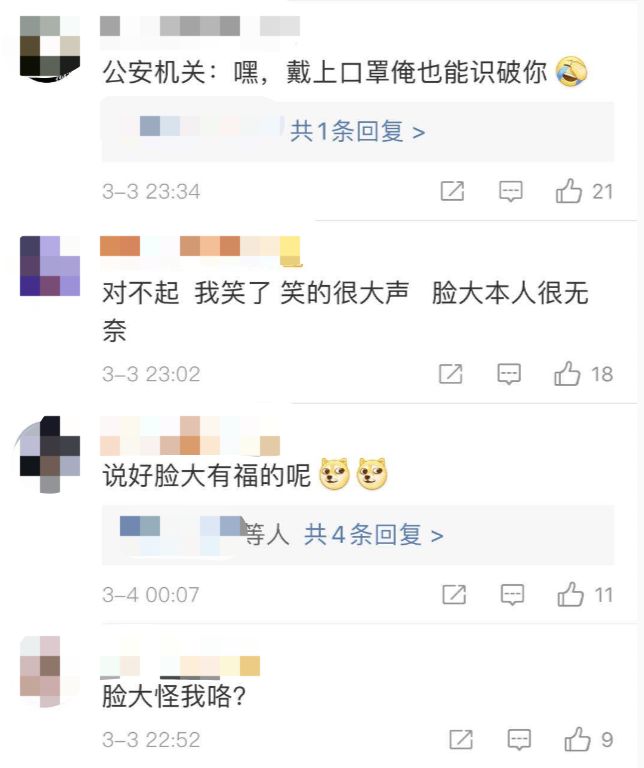Open first commenter's profile avatar
This screenshot has height=768, width=644.
50,48
